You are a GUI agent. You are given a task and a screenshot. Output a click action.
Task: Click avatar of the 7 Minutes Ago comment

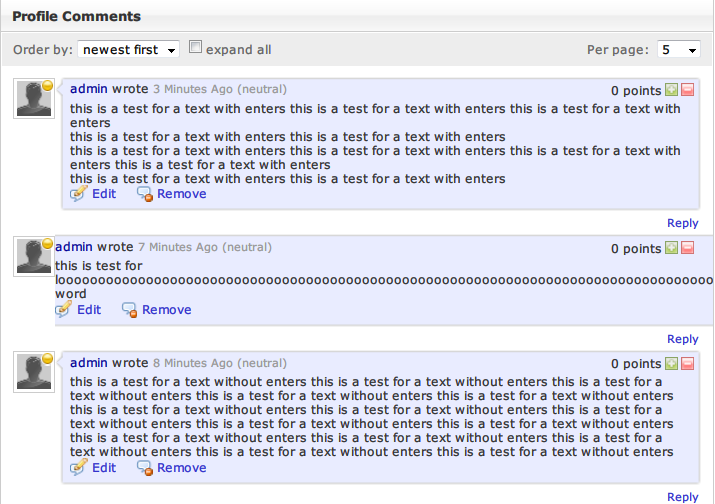34,256
